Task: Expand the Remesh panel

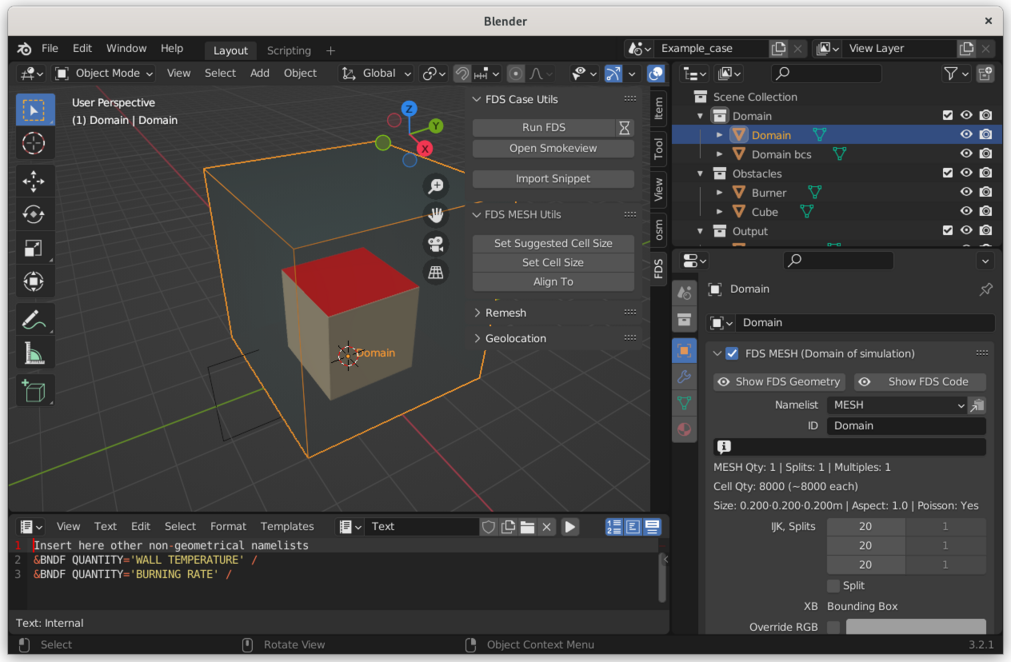Action: tap(477, 313)
